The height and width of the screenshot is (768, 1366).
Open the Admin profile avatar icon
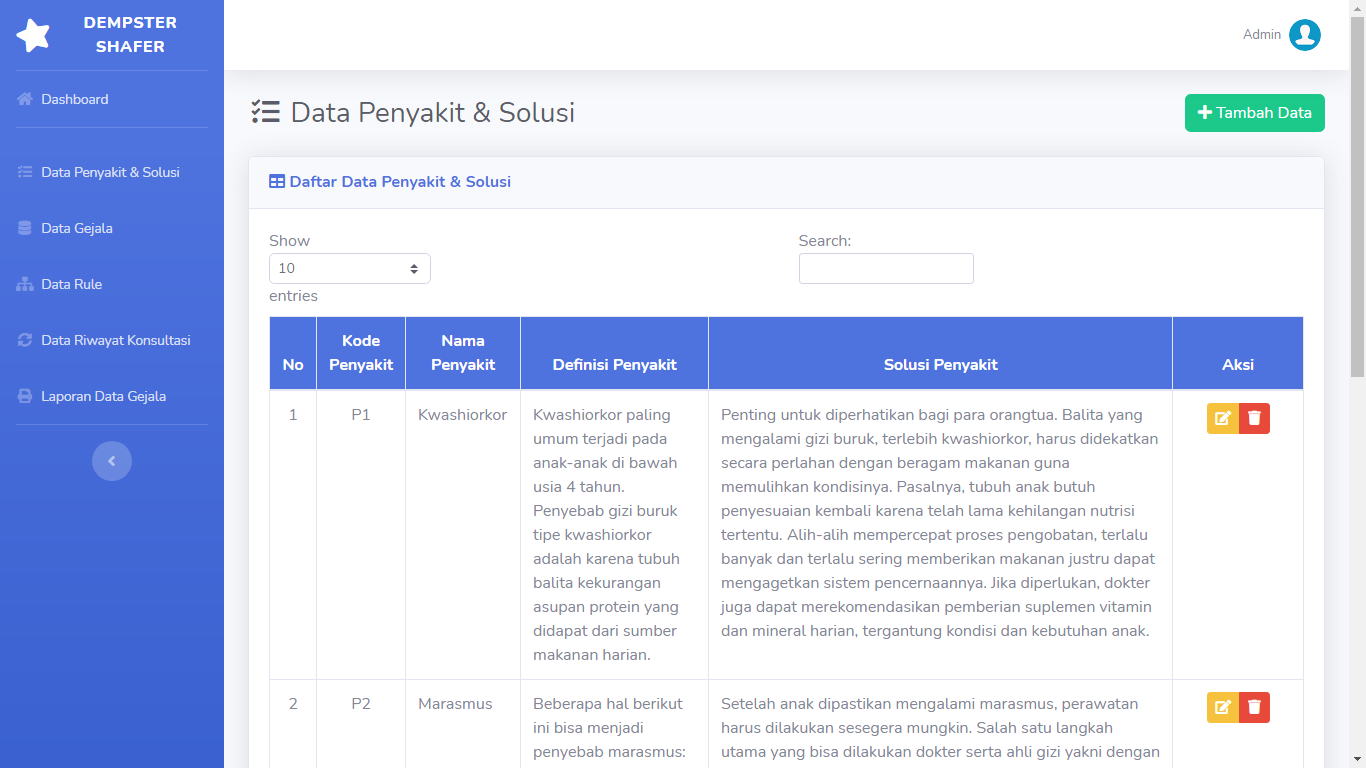(x=1304, y=34)
